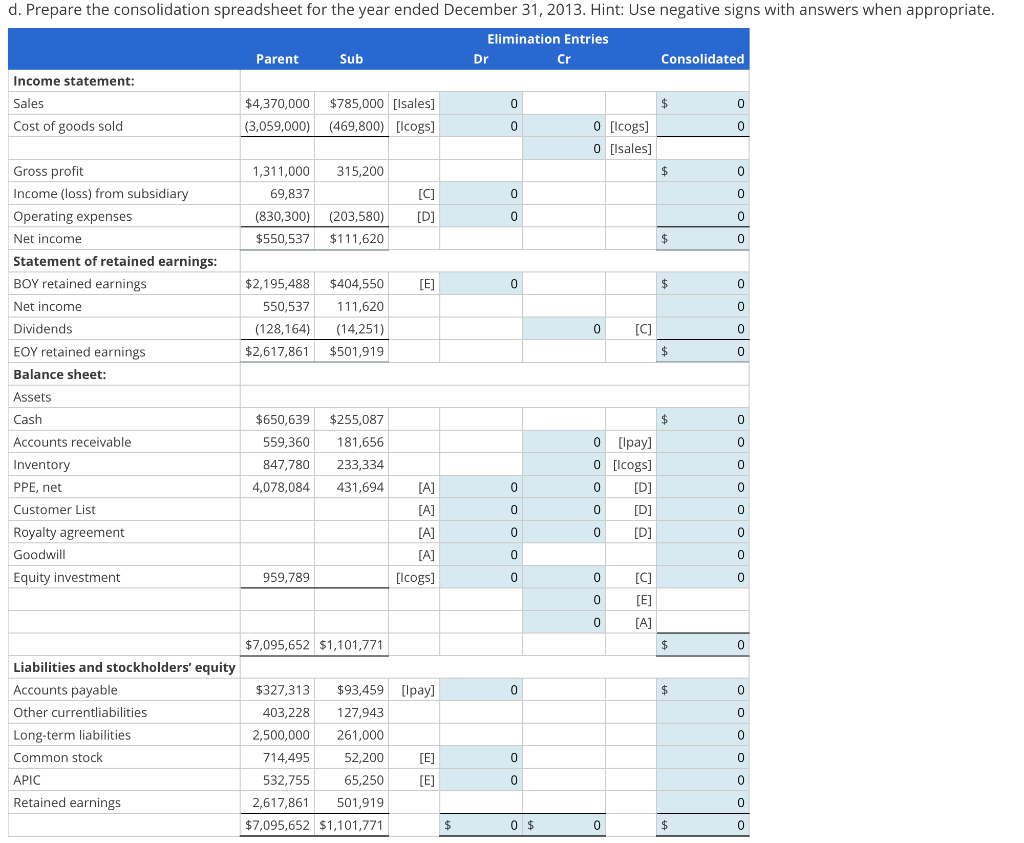
Task: Select the Equity investment credit field for [E]
Action: point(564,599)
